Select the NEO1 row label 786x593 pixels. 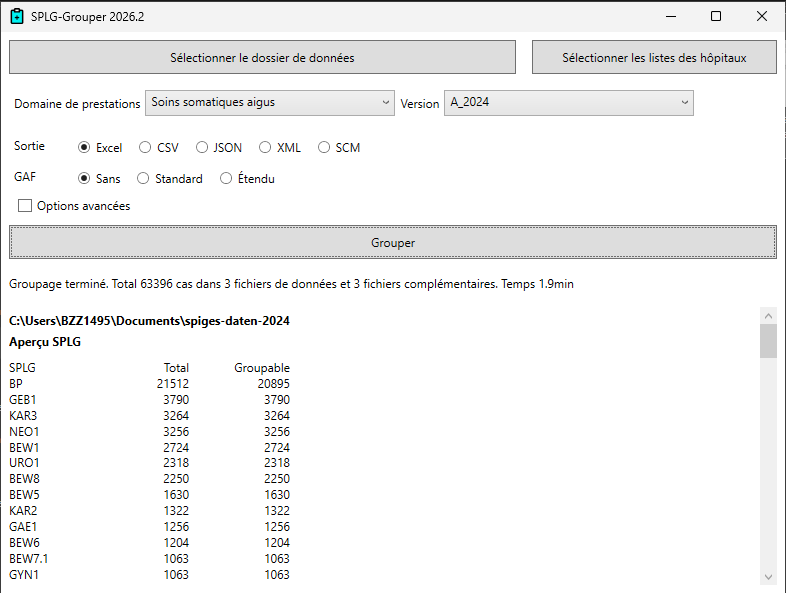click(24, 432)
